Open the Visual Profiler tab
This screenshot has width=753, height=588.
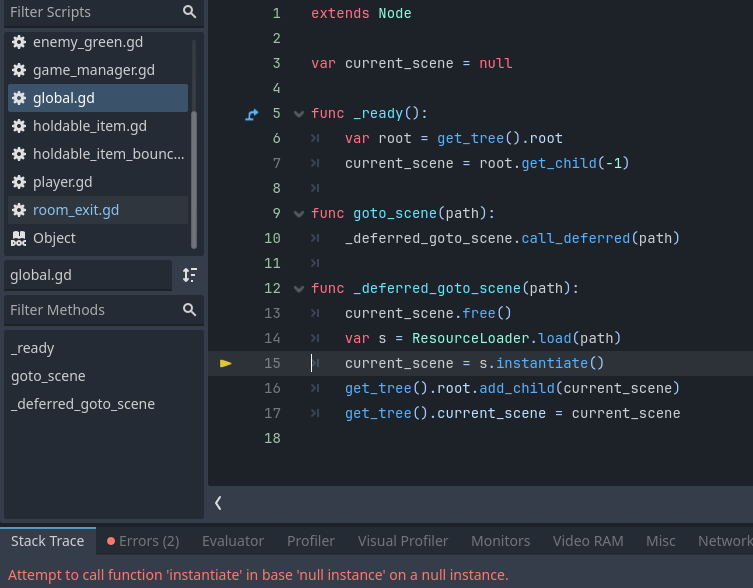403,541
